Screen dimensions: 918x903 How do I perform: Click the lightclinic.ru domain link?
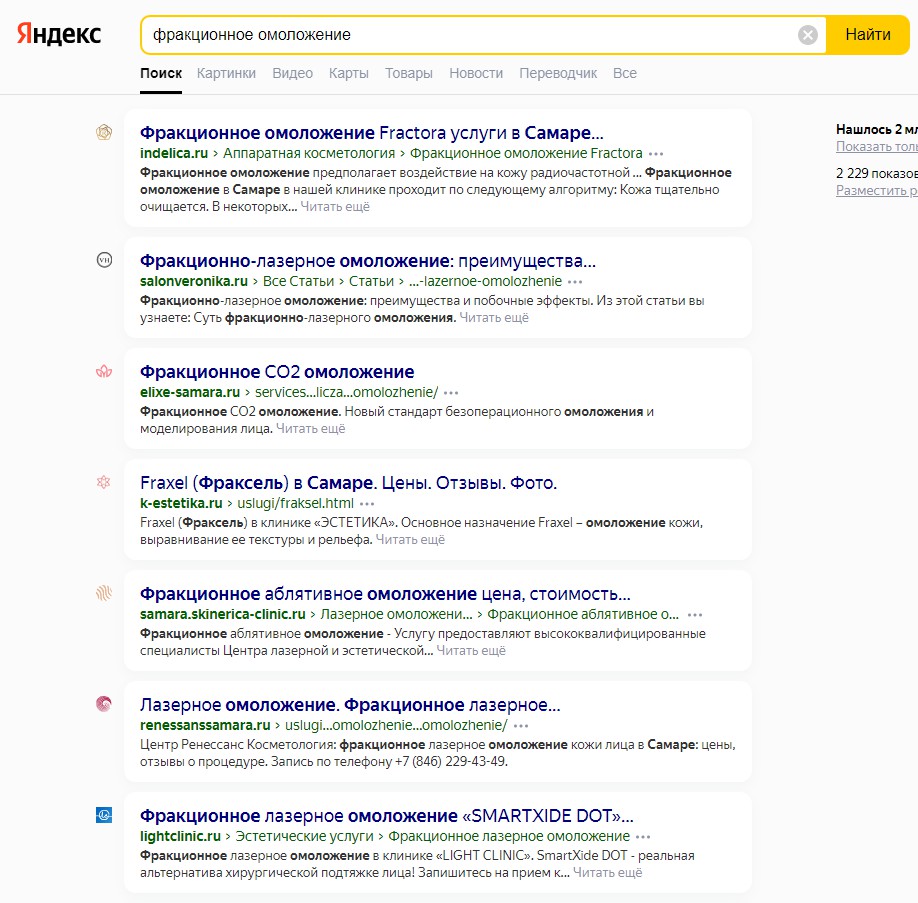click(x=180, y=836)
